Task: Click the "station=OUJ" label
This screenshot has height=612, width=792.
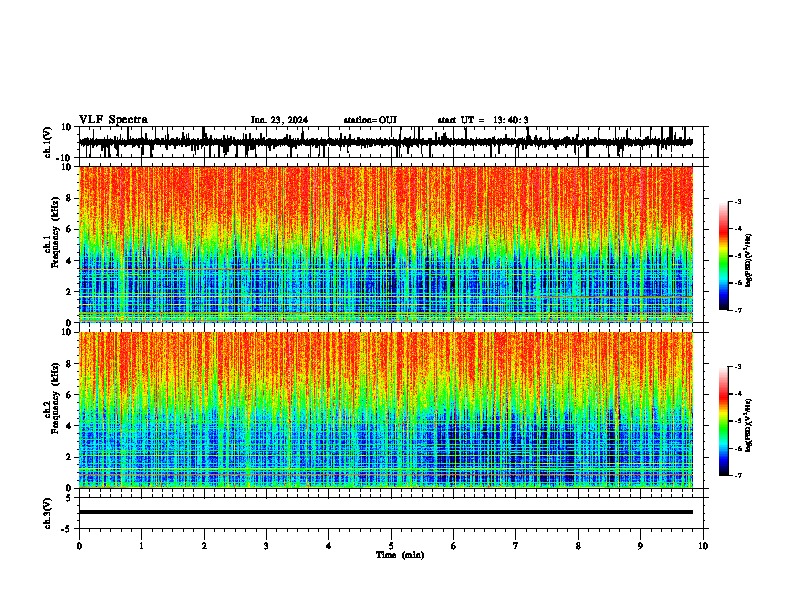Action: 370,120
